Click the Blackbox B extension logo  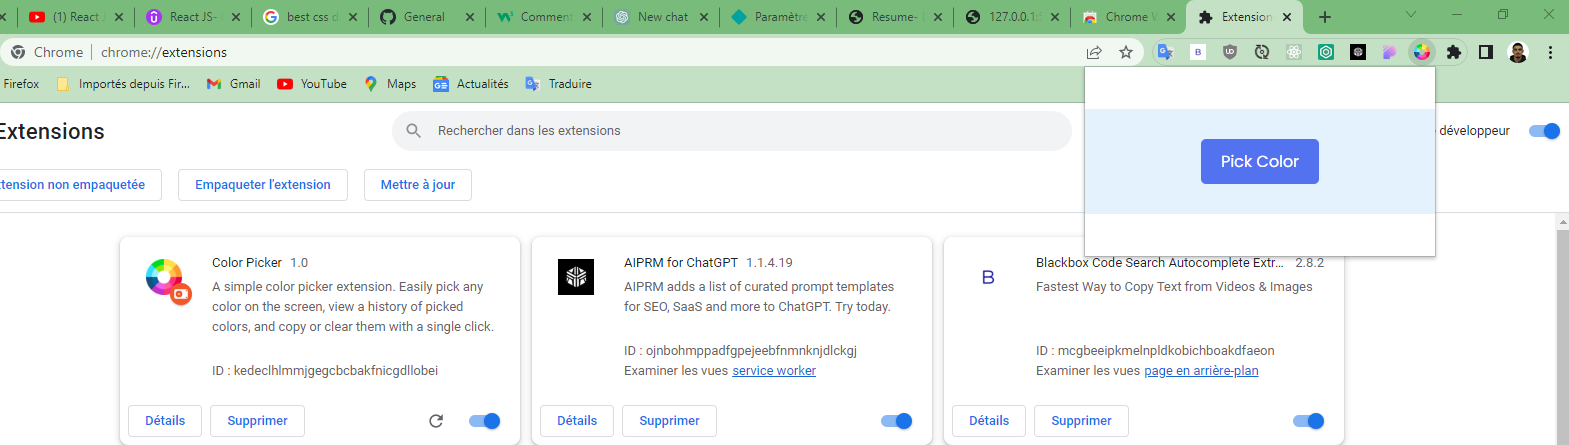point(988,277)
